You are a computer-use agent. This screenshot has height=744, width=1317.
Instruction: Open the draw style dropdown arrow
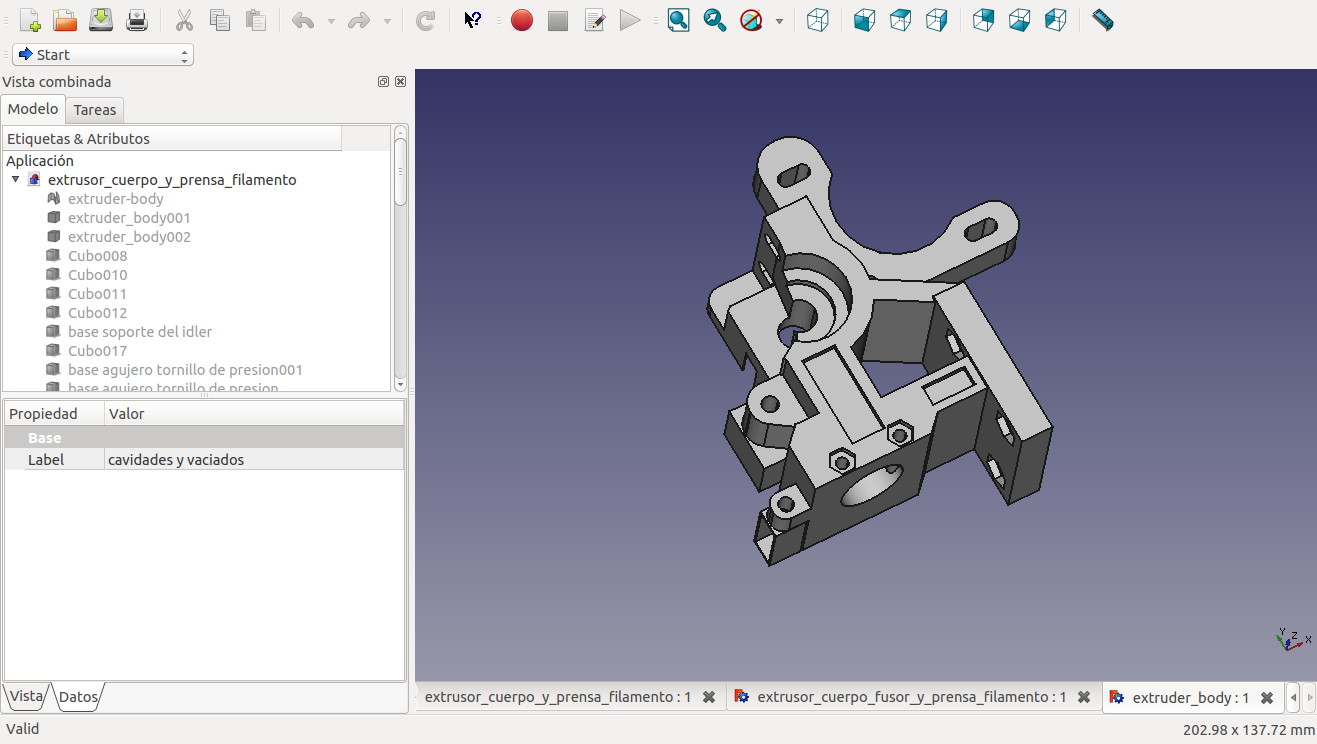pyautogui.click(x=779, y=21)
